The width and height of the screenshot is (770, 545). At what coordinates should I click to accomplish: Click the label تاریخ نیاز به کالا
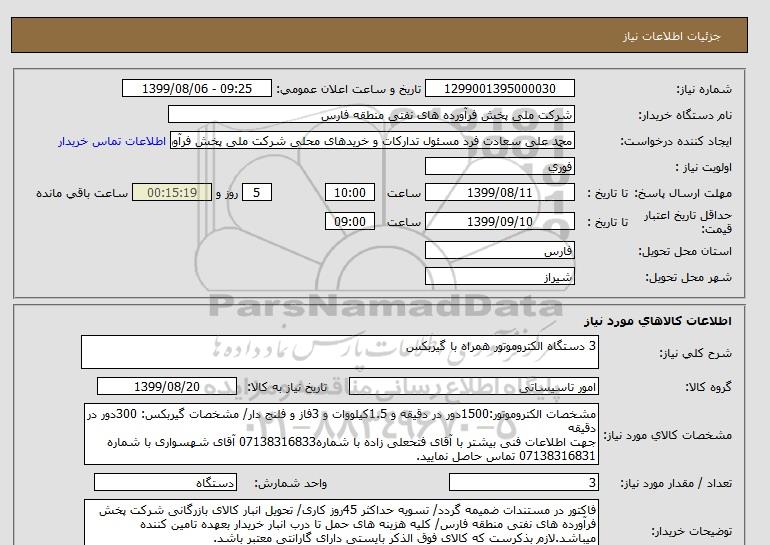coord(287,387)
